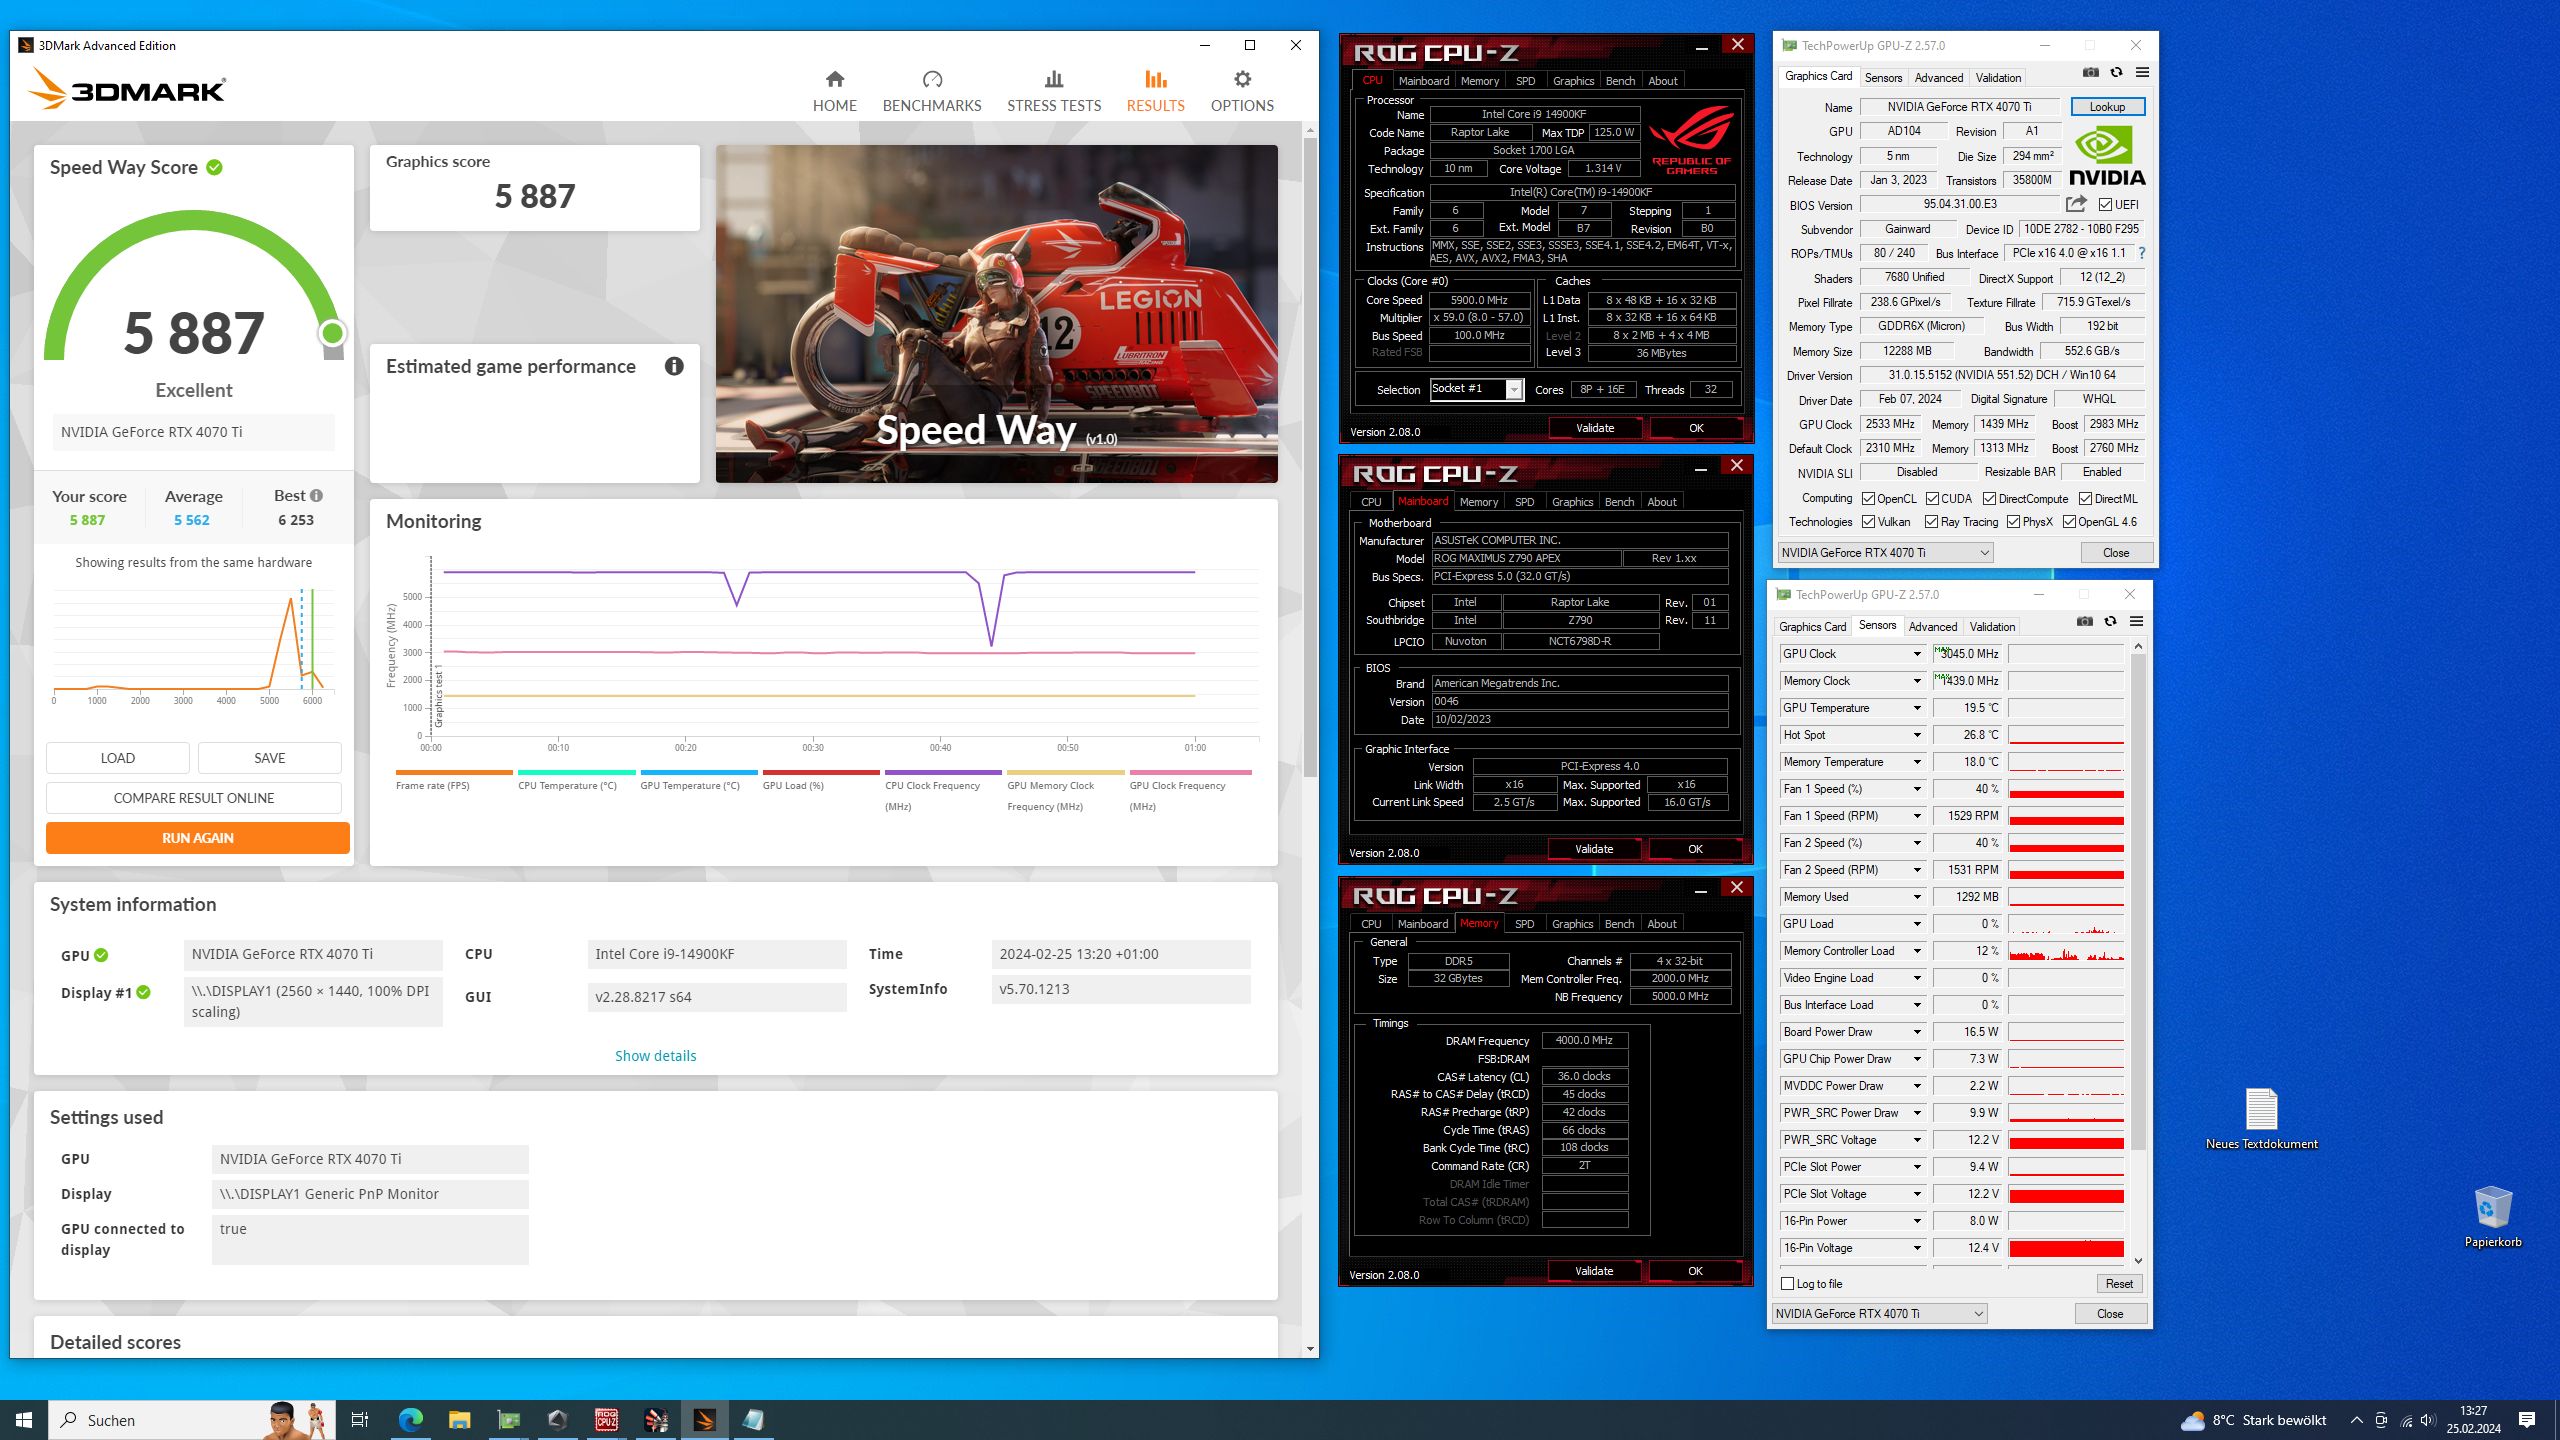Image resolution: width=2560 pixels, height=1440 pixels.
Task: Click the info icon next to Best score
Action: point(316,496)
